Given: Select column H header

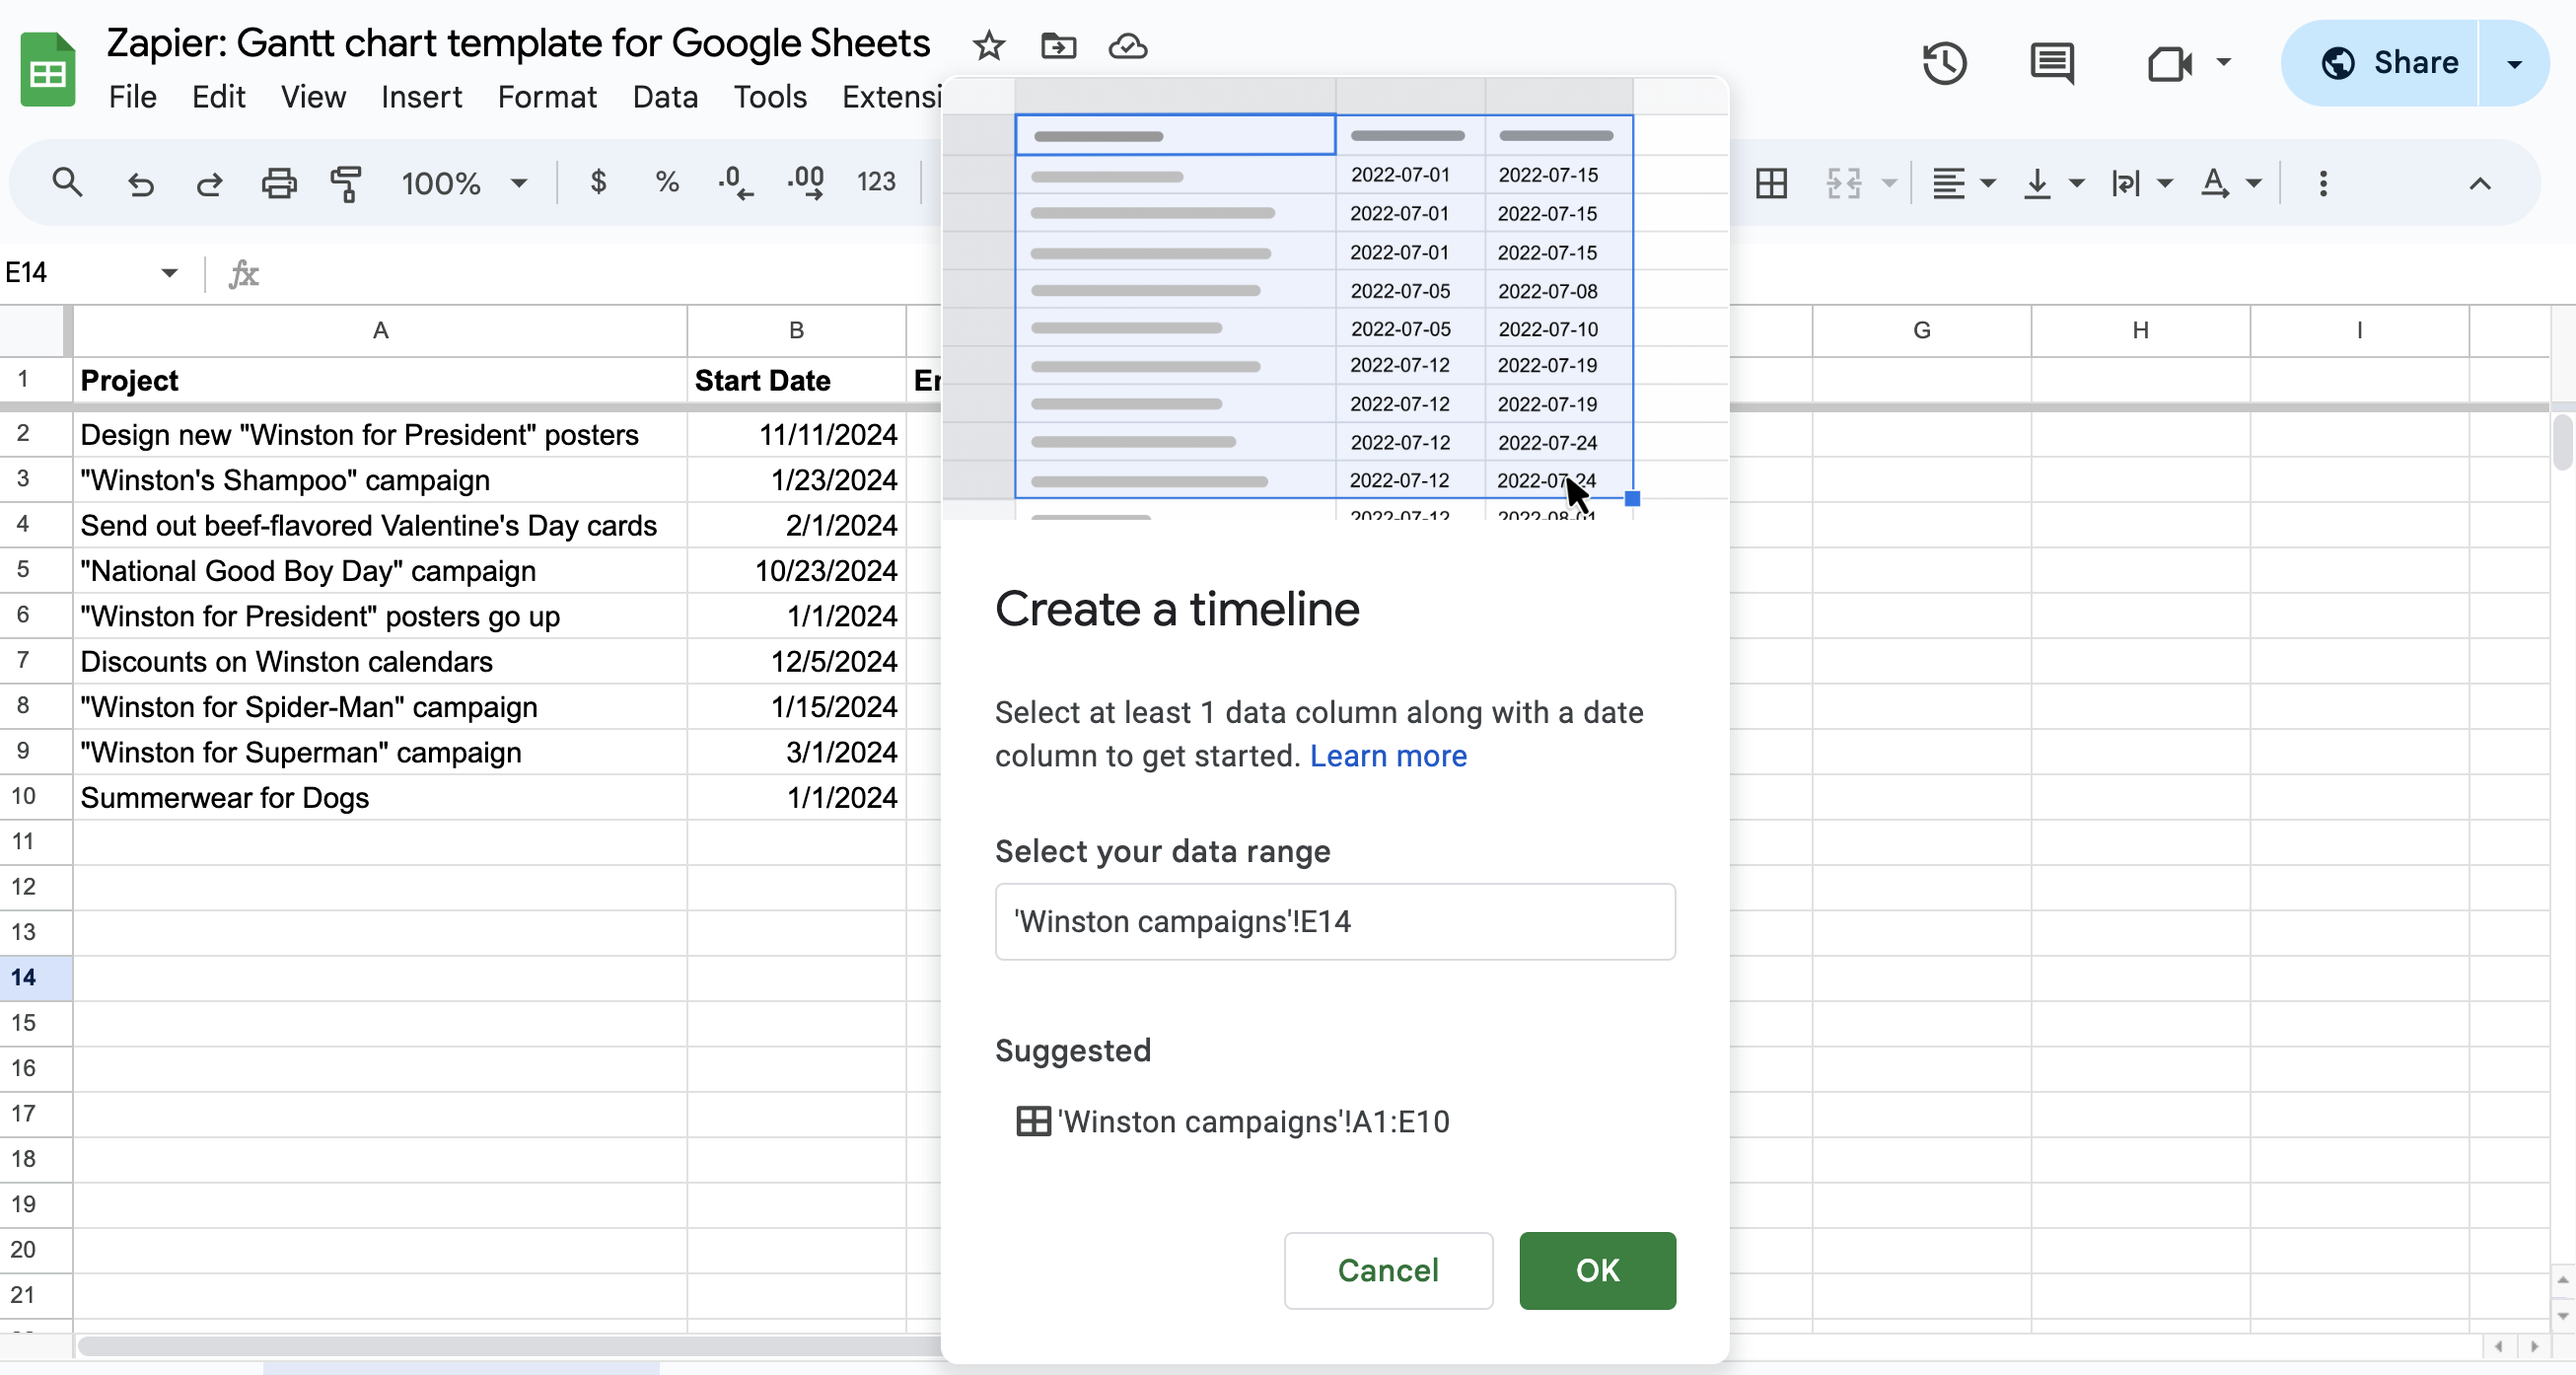Looking at the screenshot, I should coord(2140,330).
